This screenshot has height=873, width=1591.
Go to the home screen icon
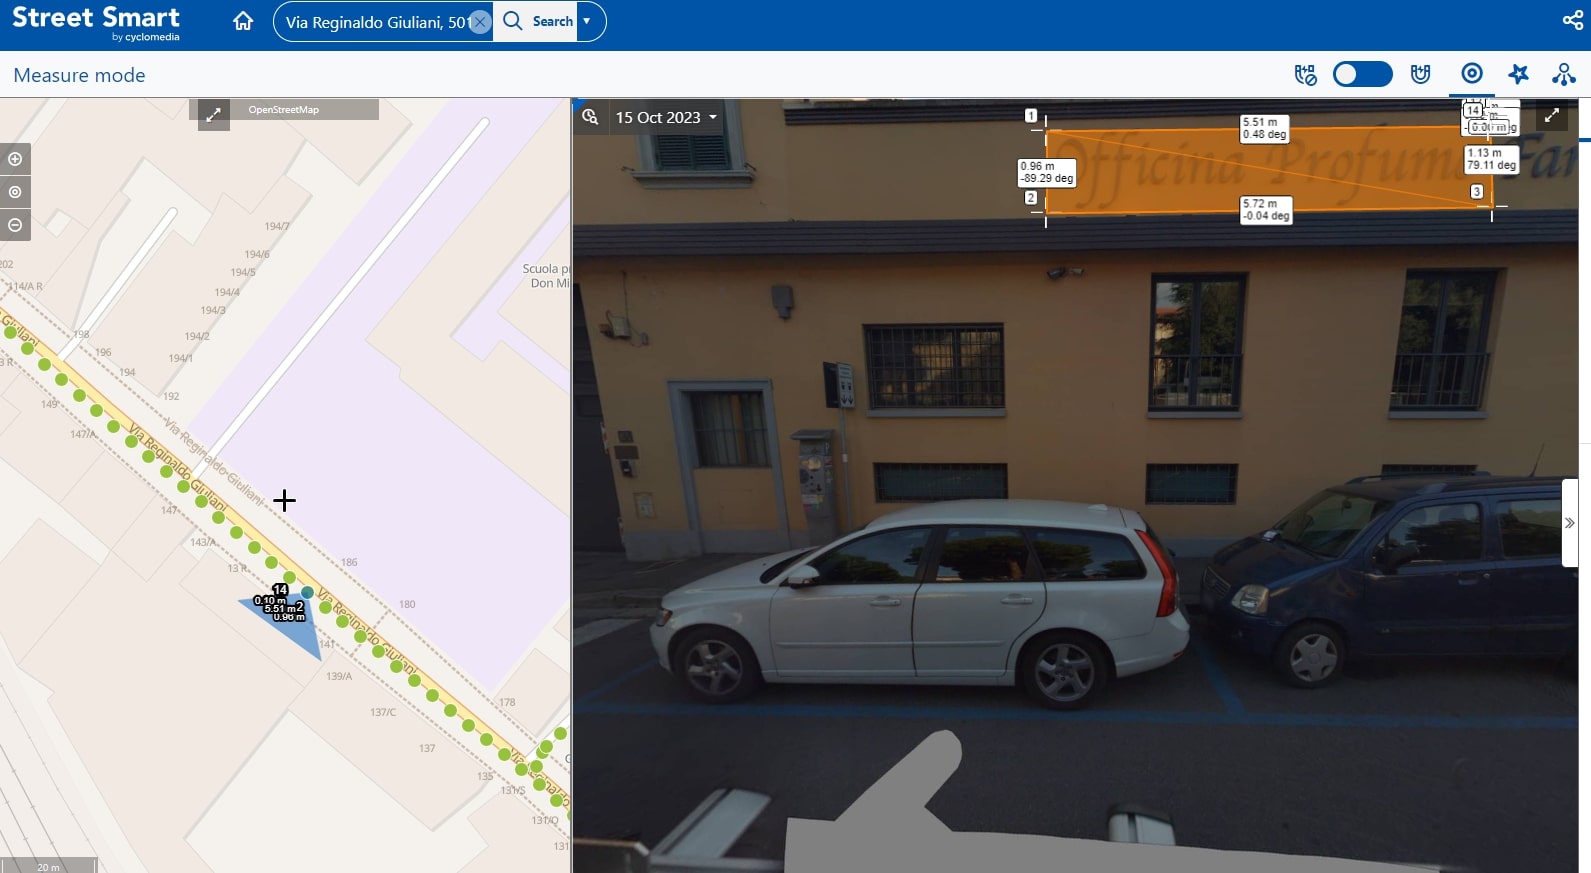[243, 21]
